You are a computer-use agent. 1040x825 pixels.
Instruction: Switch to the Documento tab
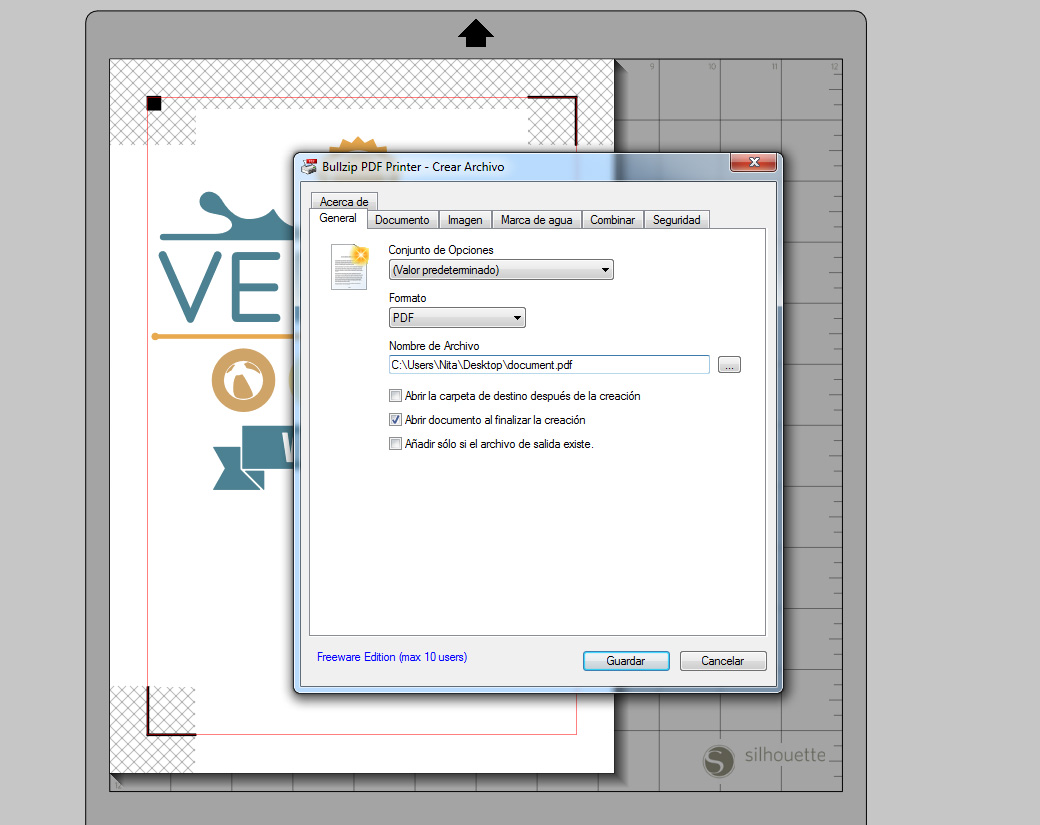pyautogui.click(x=402, y=220)
